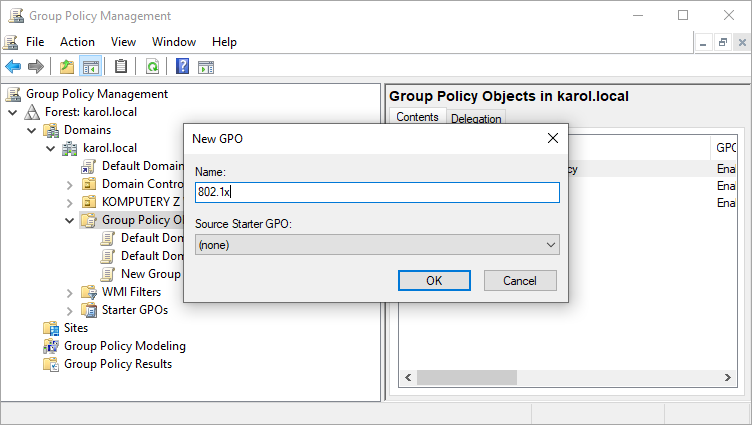The width and height of the screenshot is (752, 425).
Task: Open the Action menu
Action: point(77,42)
